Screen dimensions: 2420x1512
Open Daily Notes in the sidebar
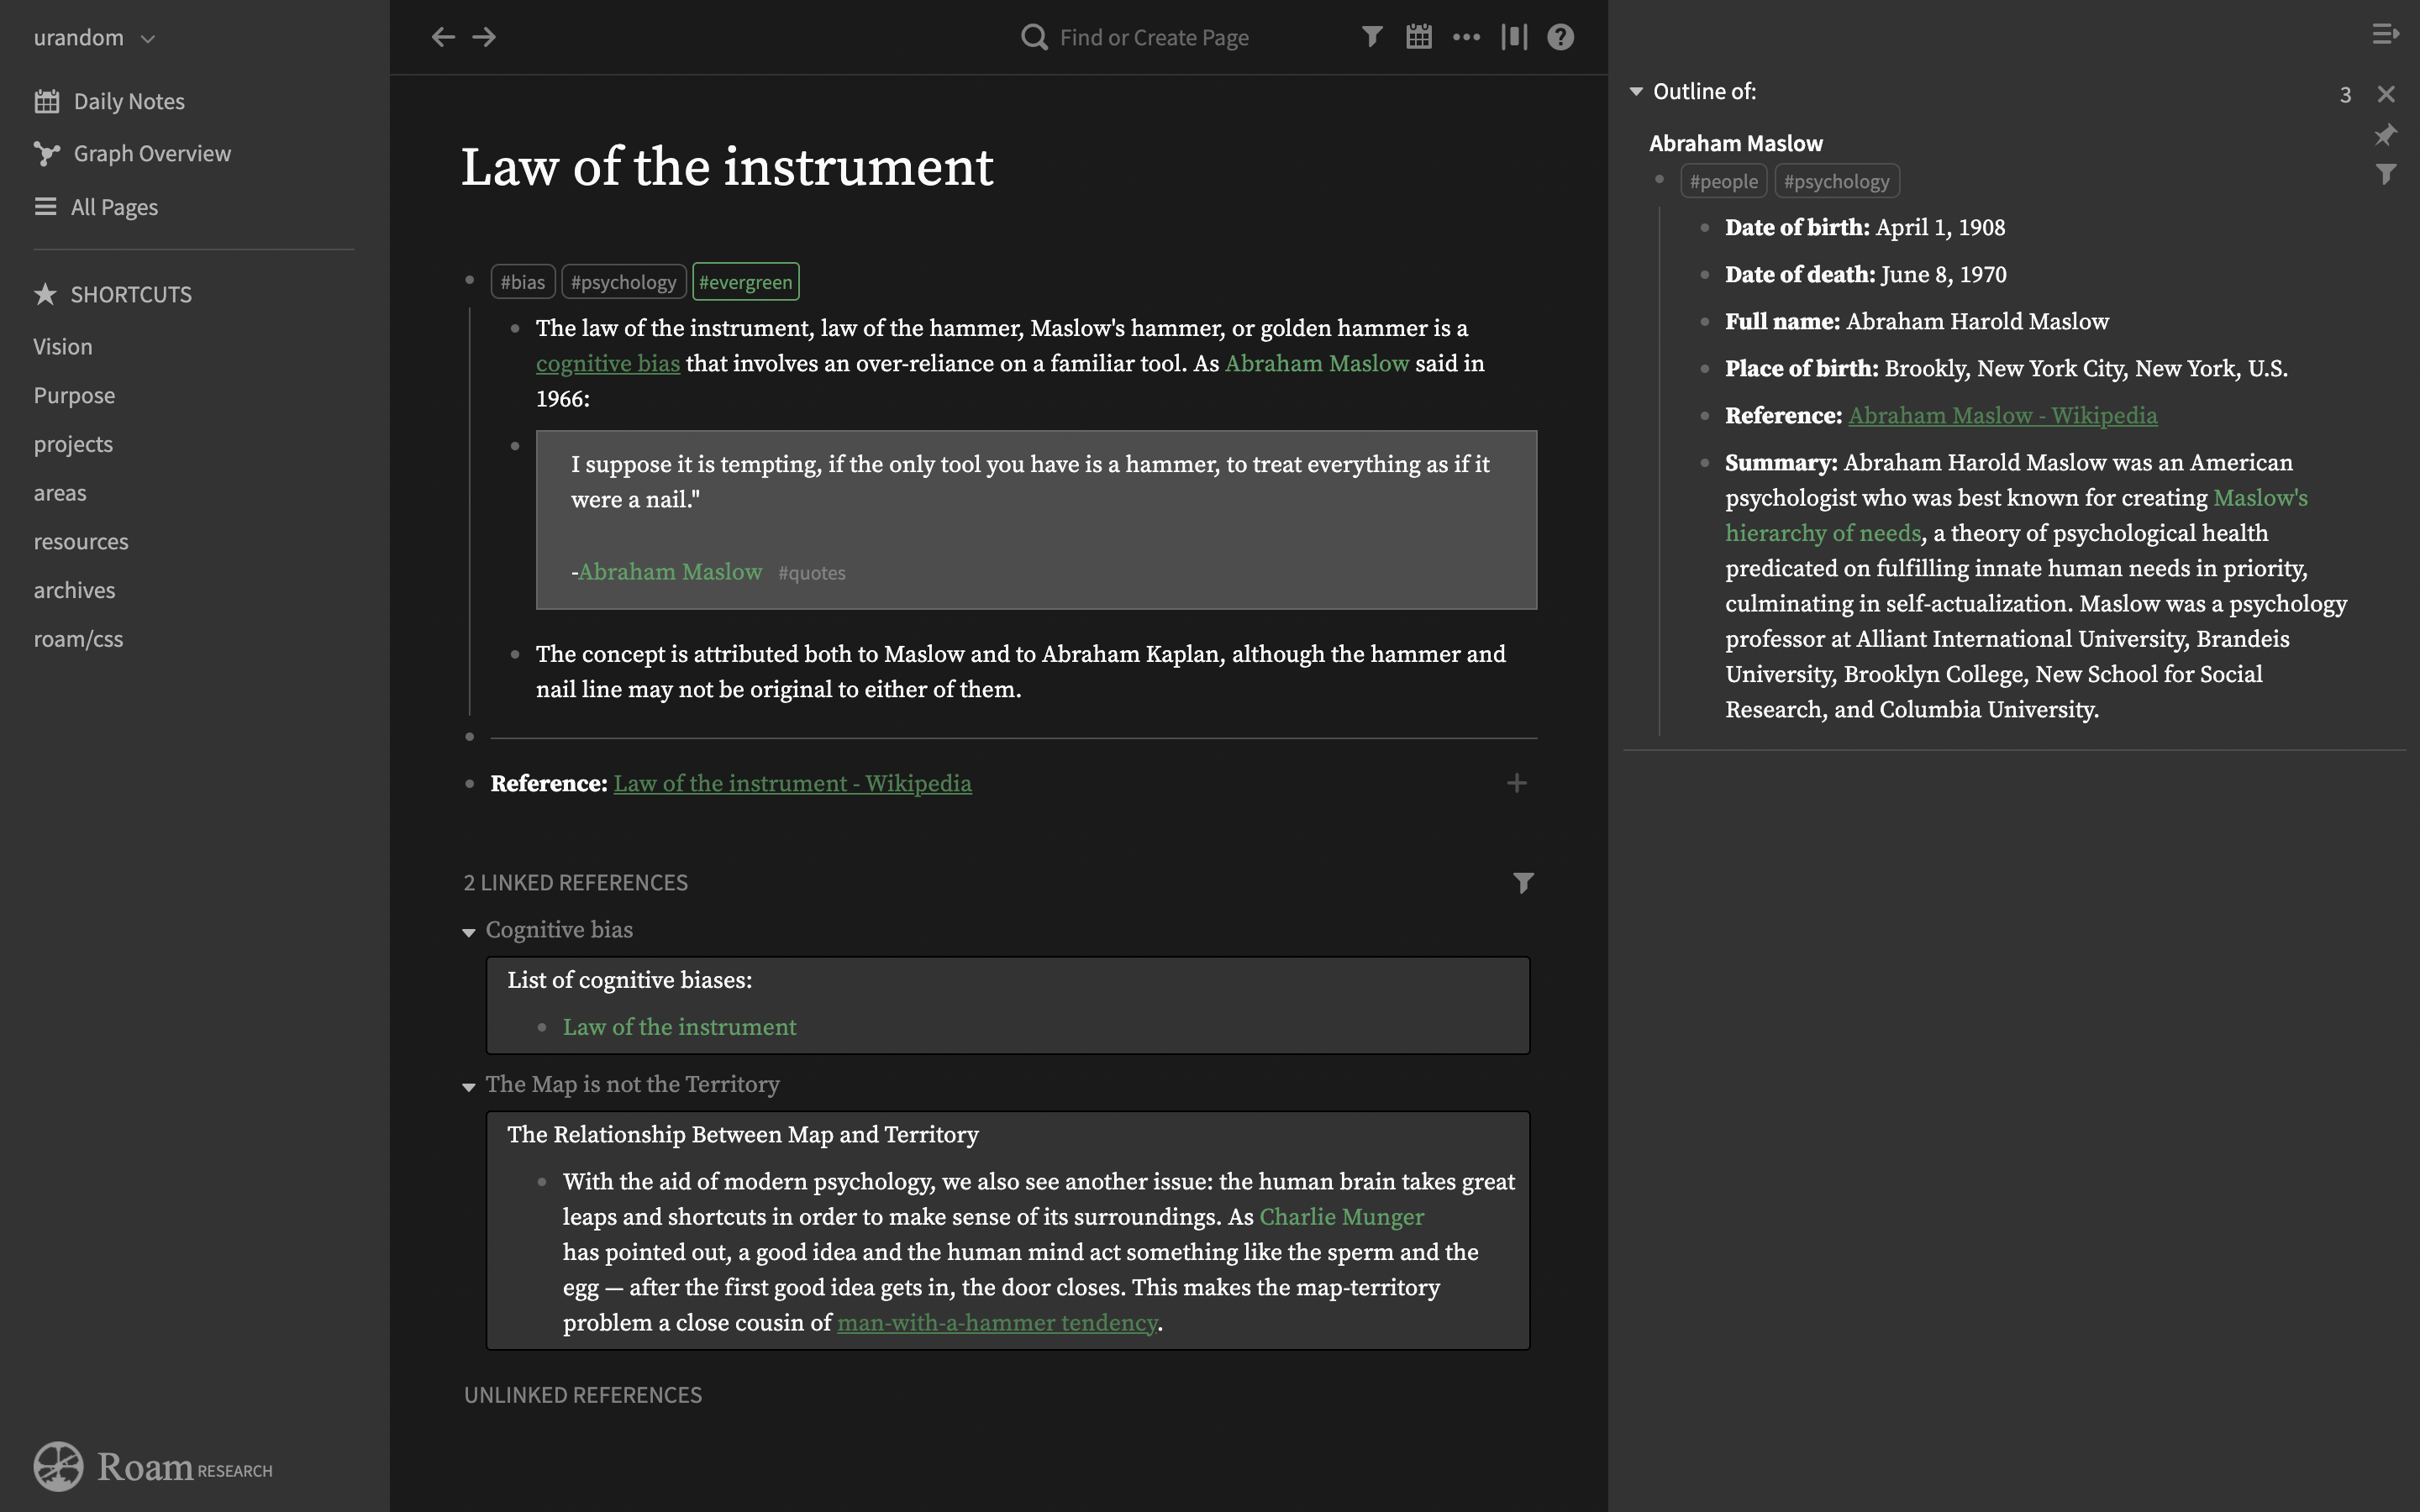[x=128, y=101]
